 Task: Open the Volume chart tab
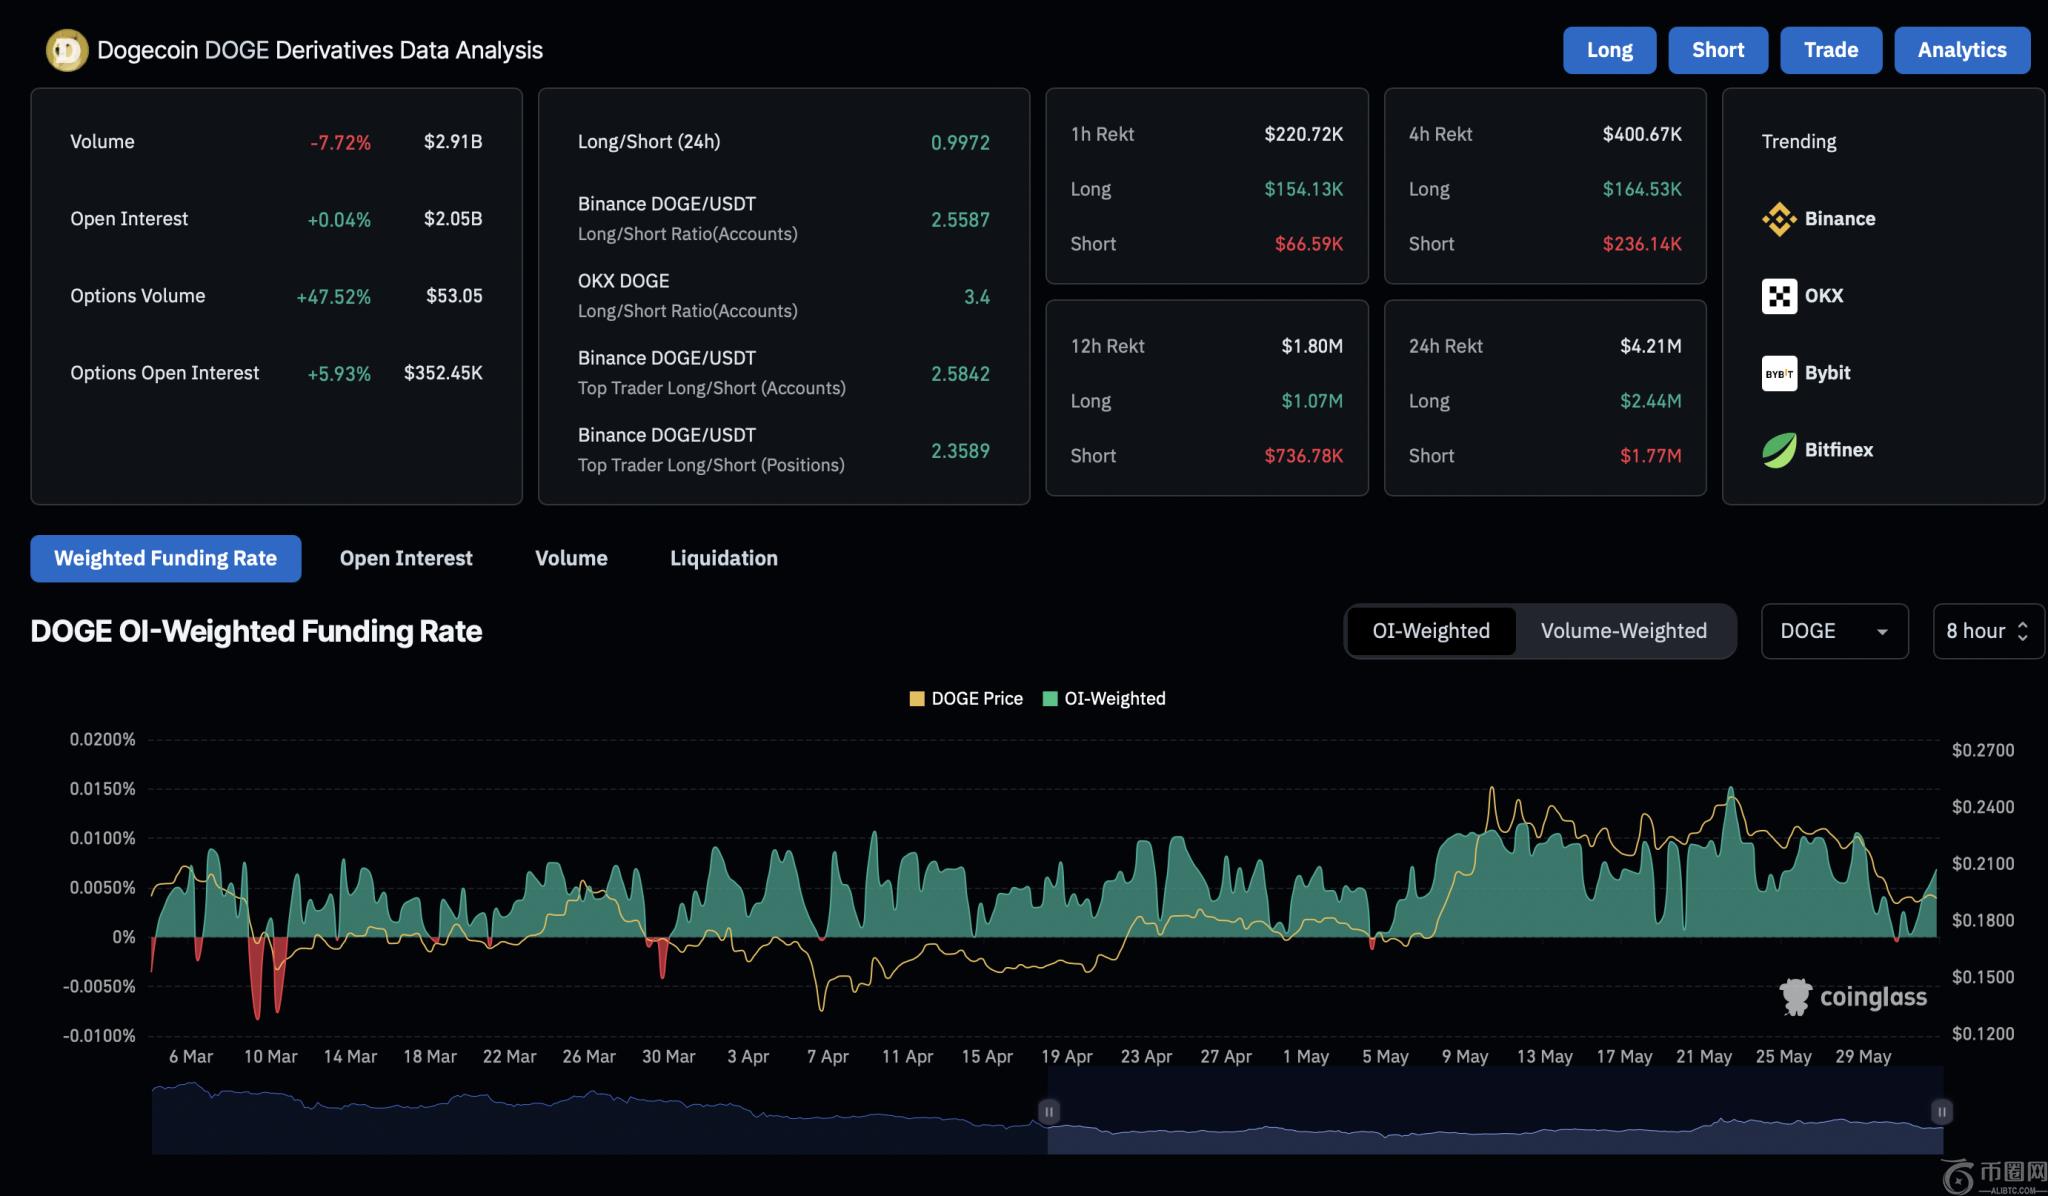[571, 559]
